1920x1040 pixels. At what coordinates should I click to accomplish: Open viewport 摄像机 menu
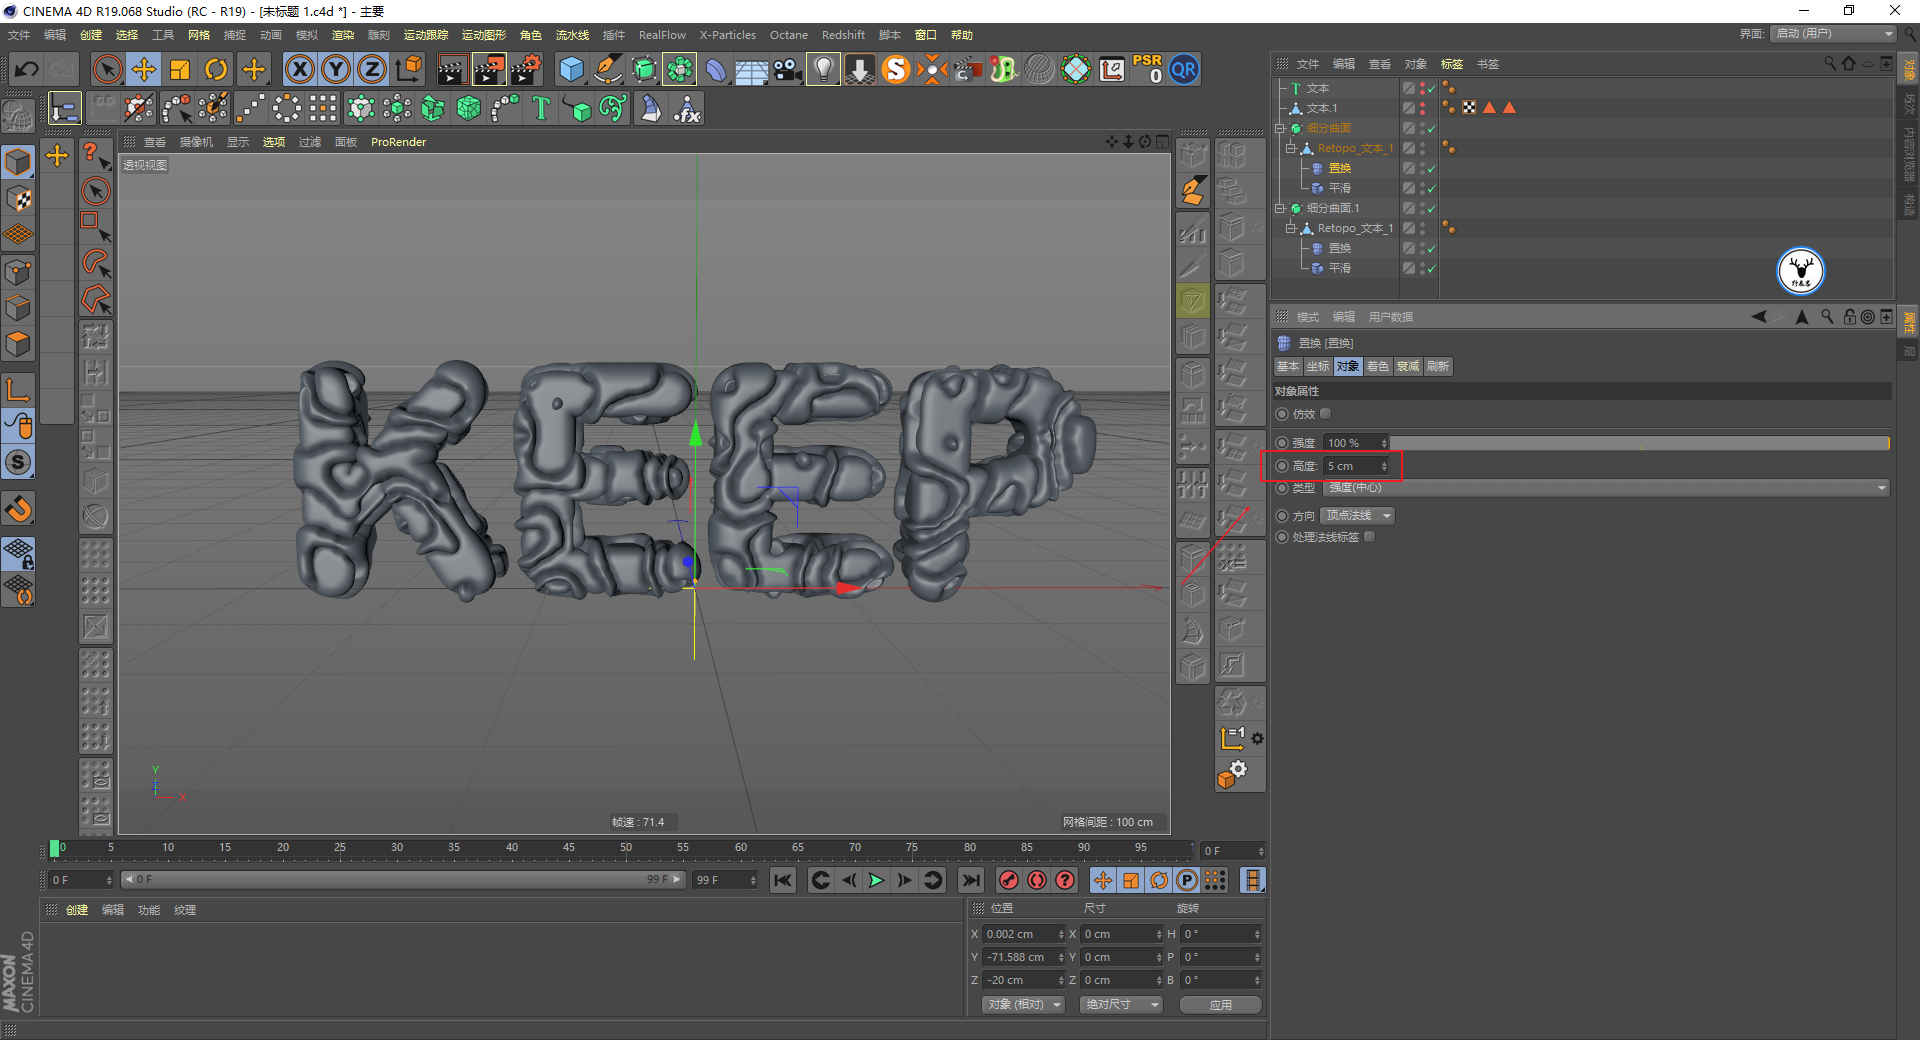tap(196, 142)
